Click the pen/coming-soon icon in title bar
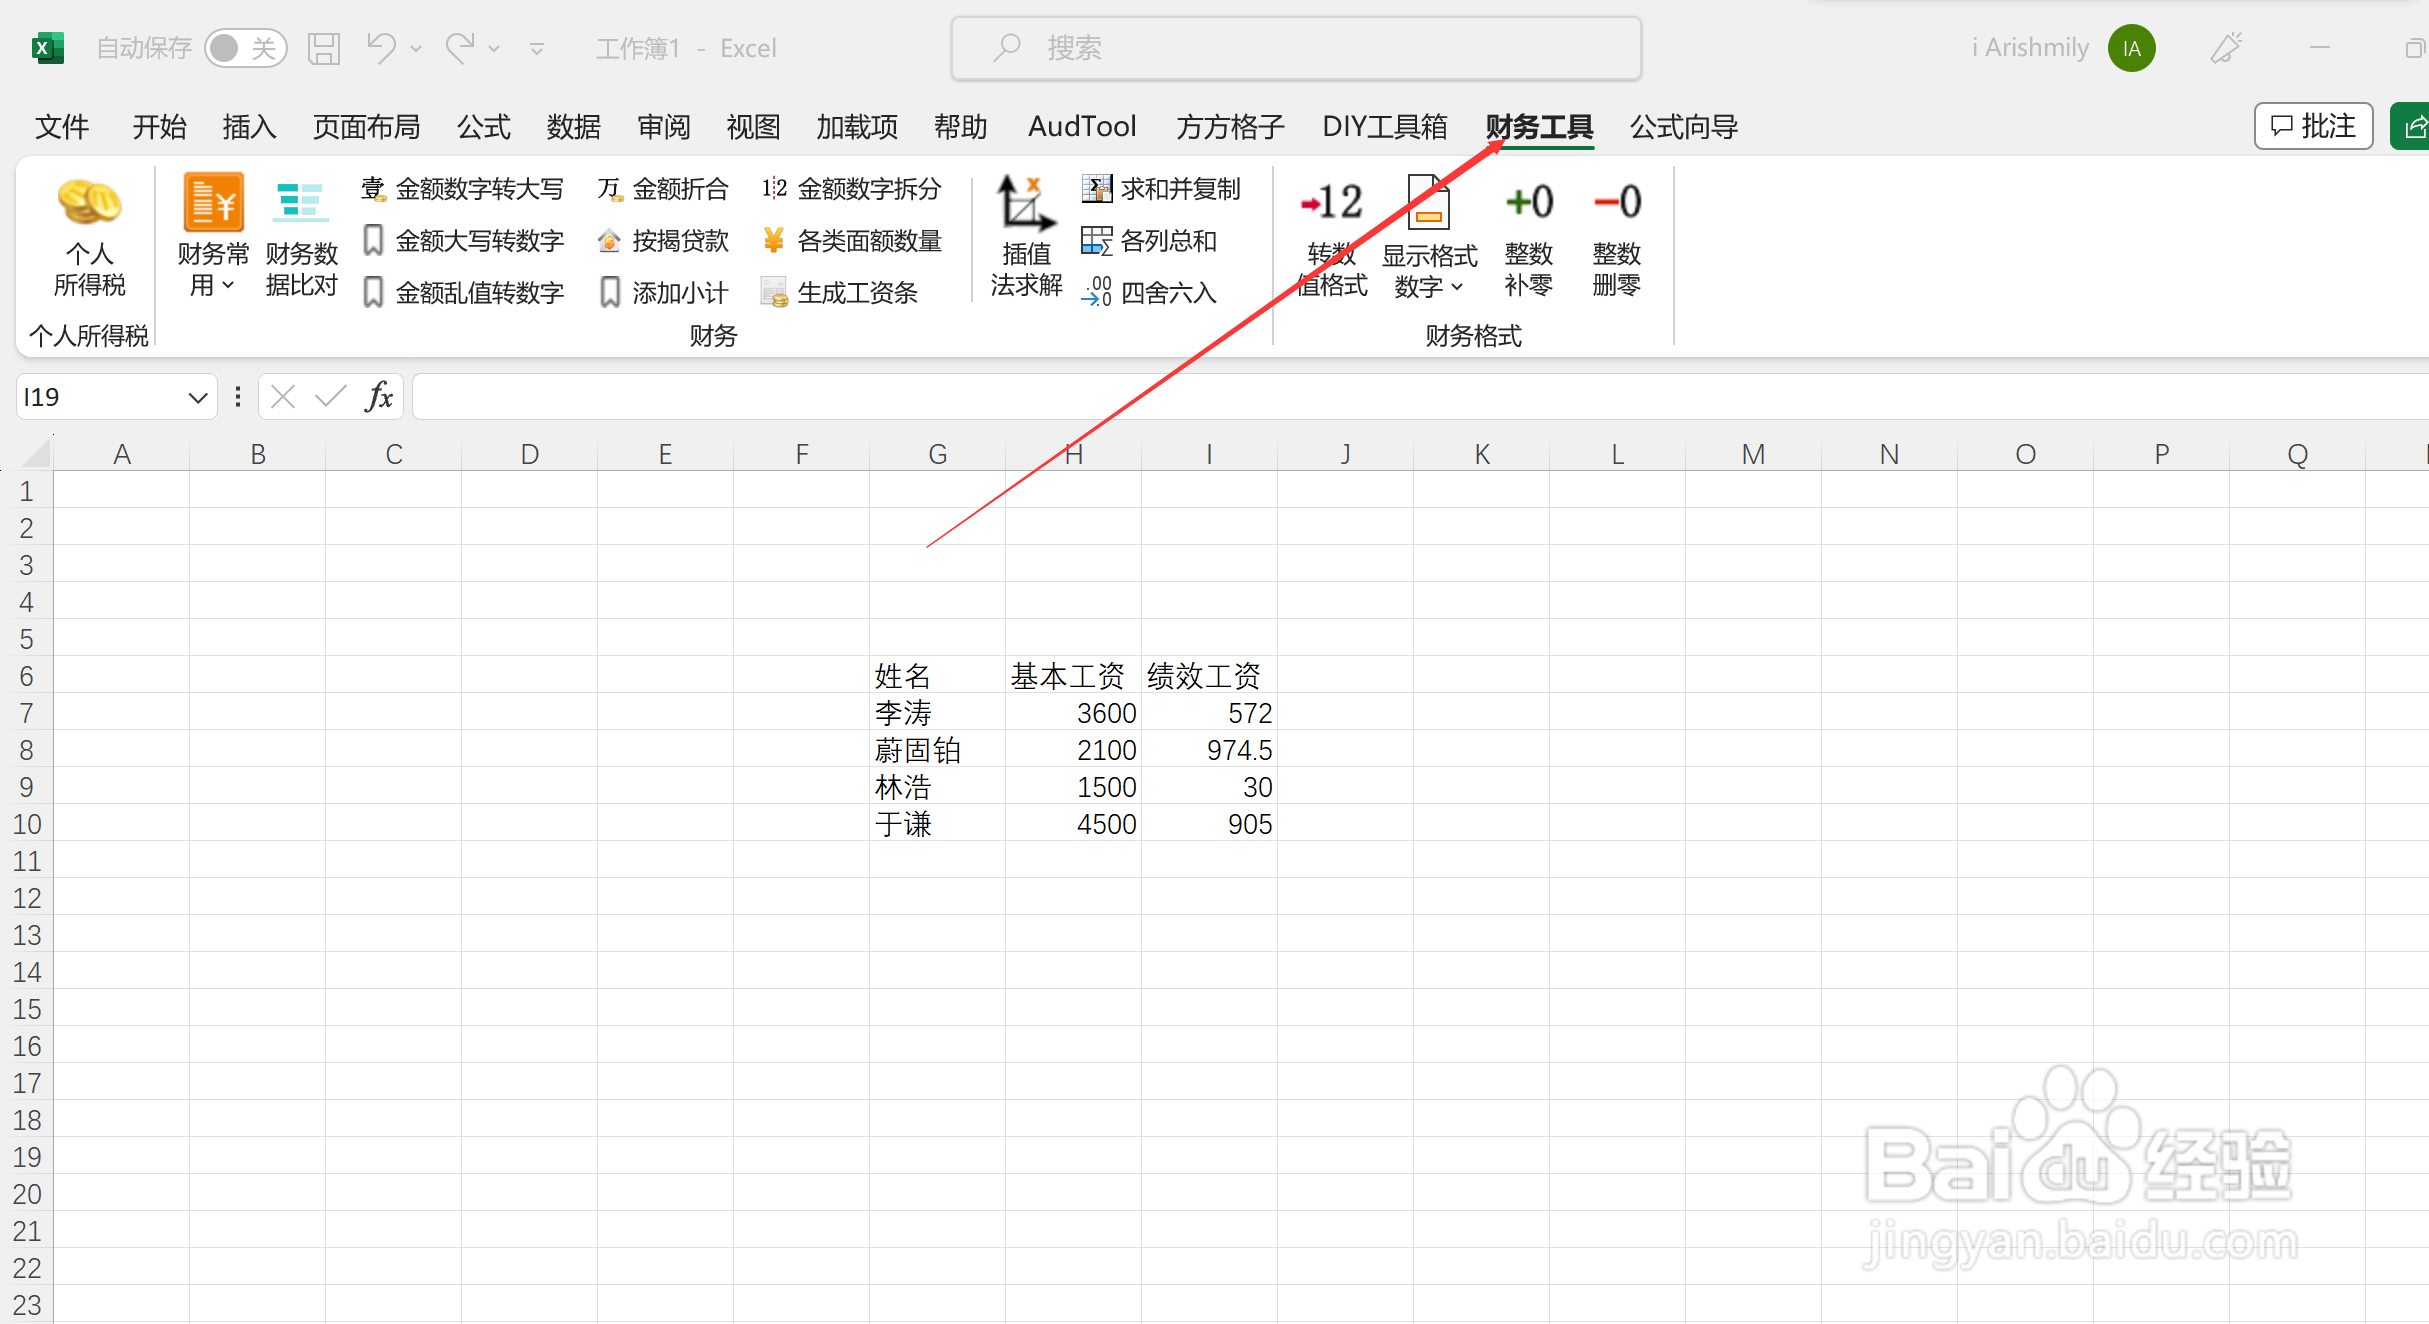Viewport: 2429px width, 1324px height. click(2226, 48)
